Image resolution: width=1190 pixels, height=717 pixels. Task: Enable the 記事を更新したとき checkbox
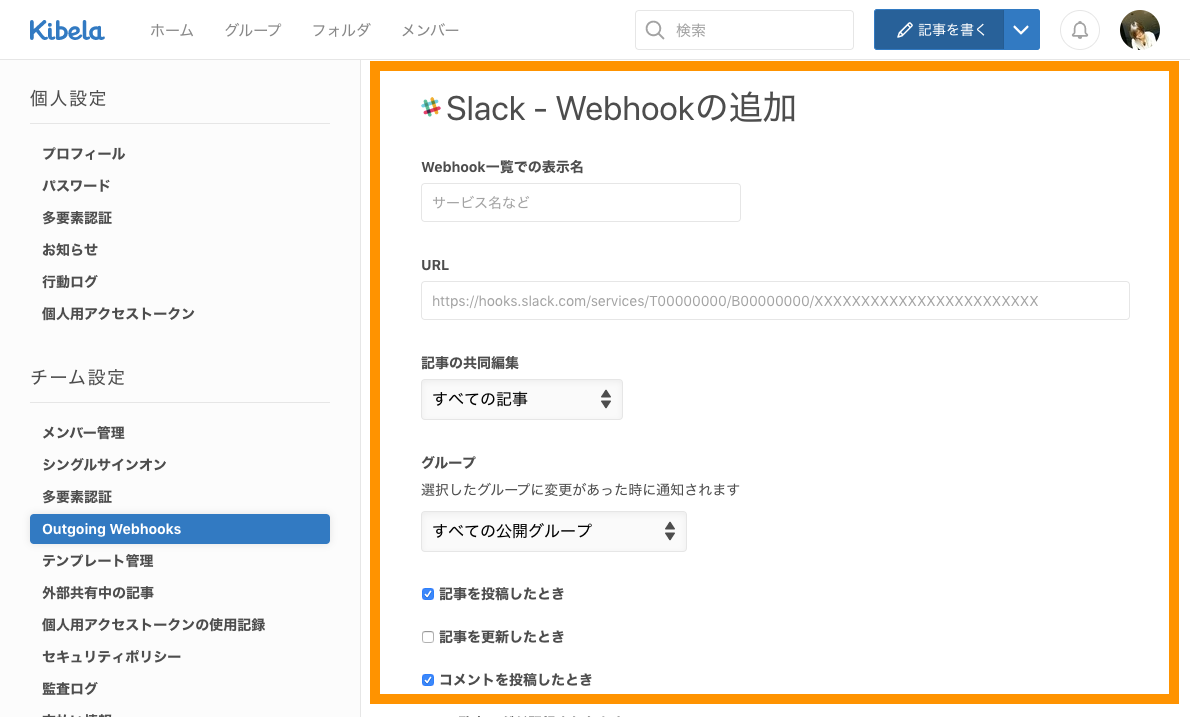point(428,637)
